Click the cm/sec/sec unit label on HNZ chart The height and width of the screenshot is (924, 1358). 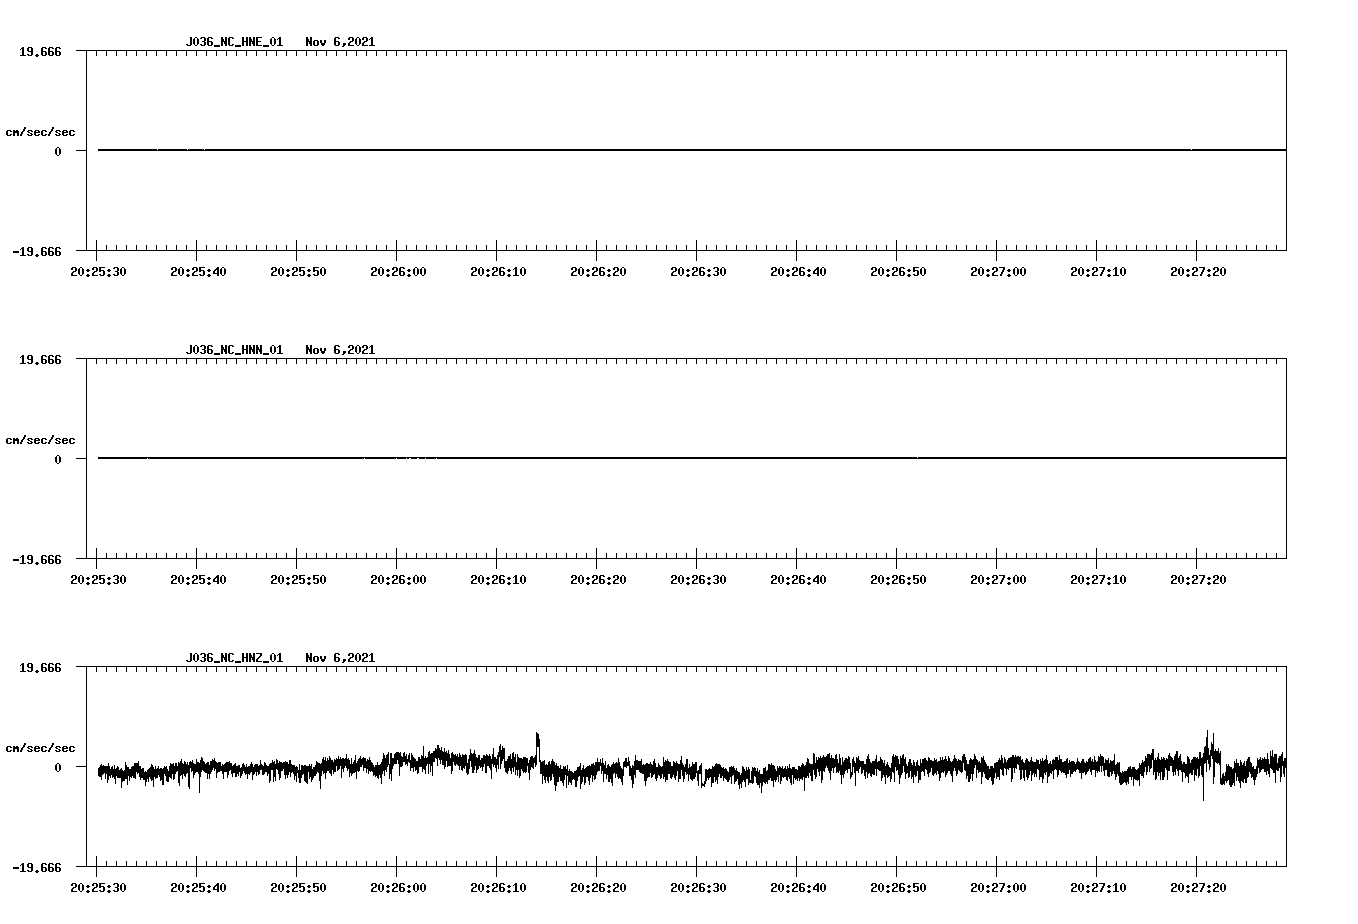click(40, 748)
